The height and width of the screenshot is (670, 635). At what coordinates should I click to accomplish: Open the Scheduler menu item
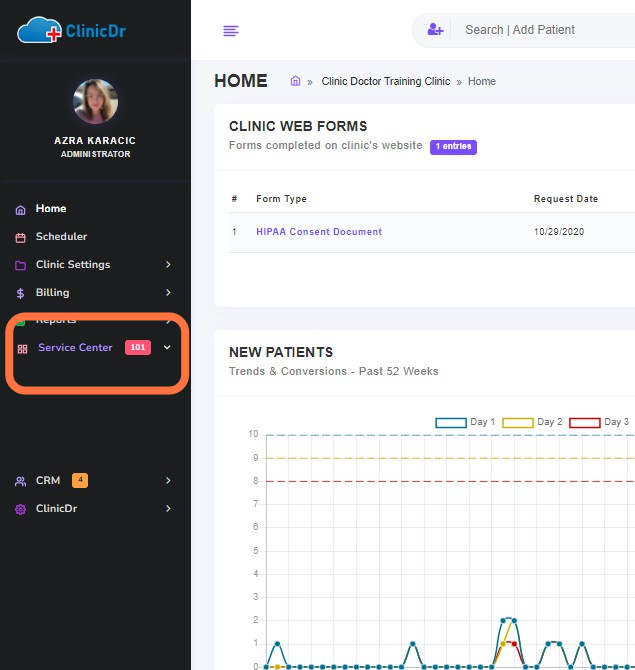(61, 236)
